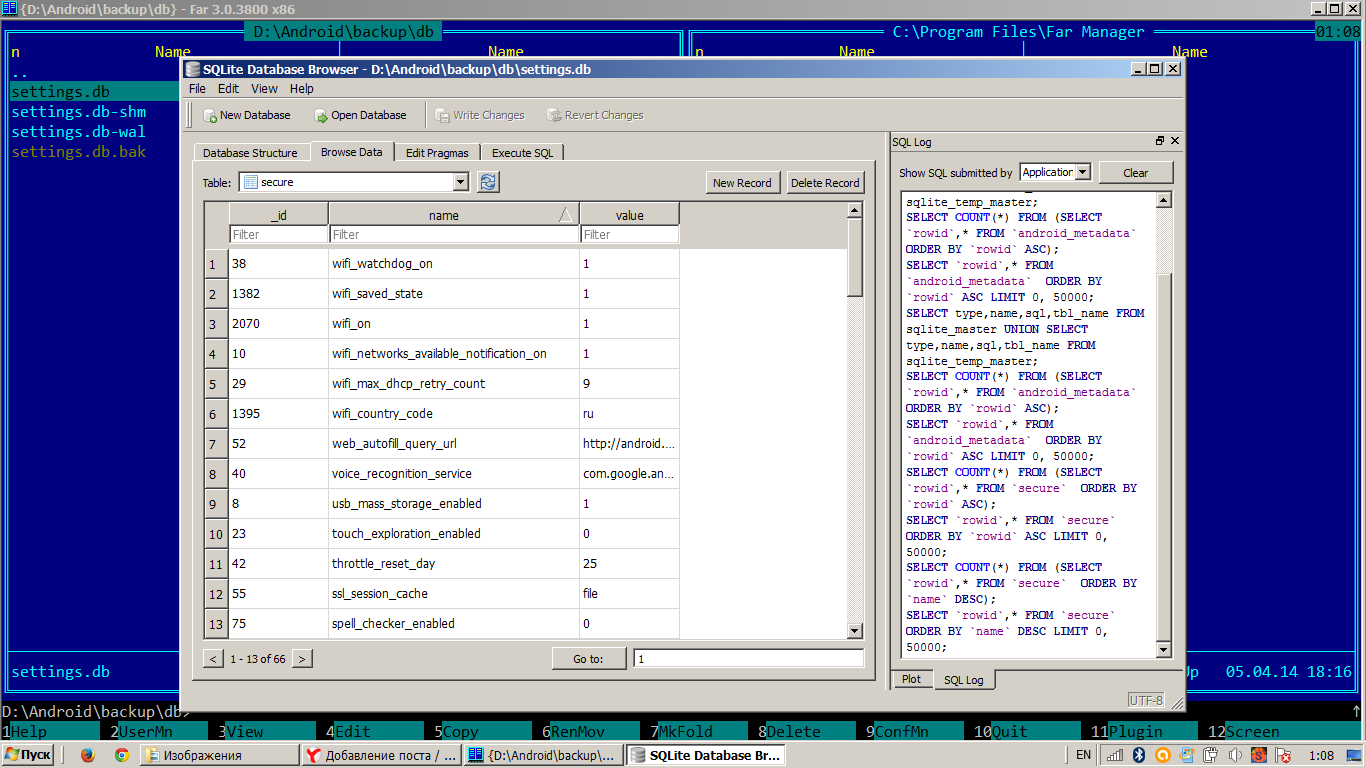
Task: Open Firefox from the taskbar
Action: tap(87, 756)
